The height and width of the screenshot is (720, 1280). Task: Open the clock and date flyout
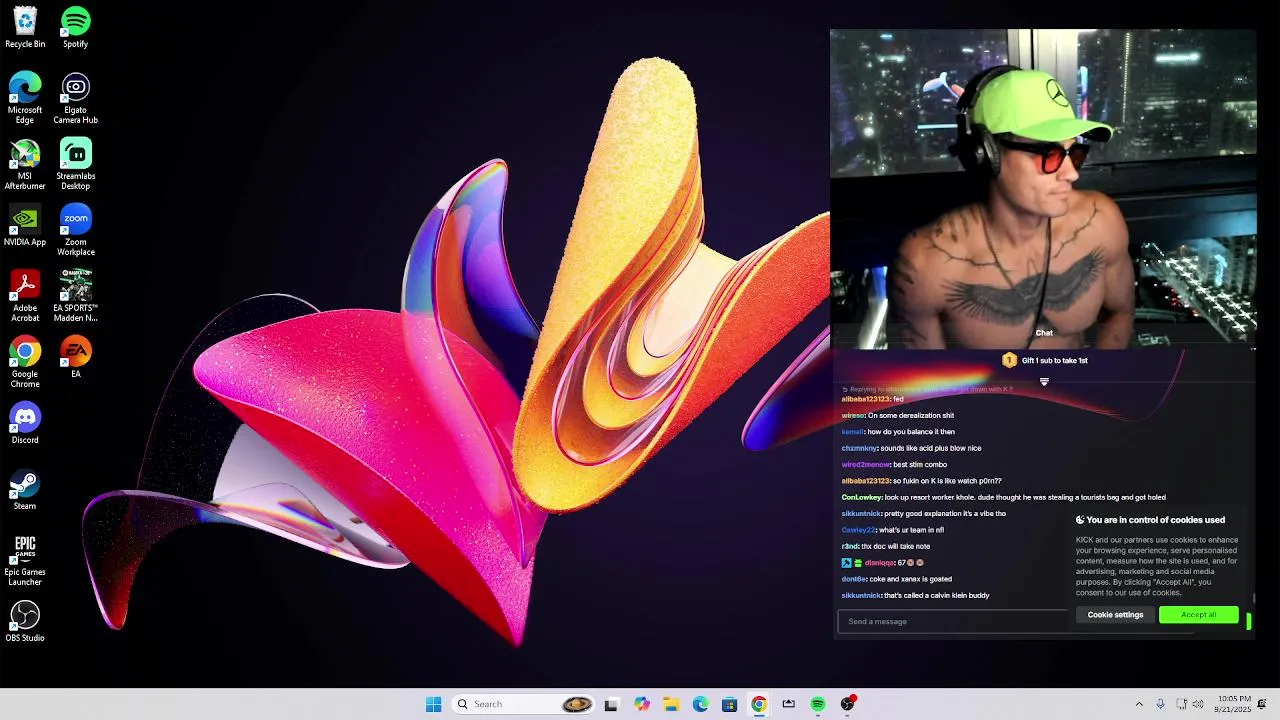click(1233, 704)
